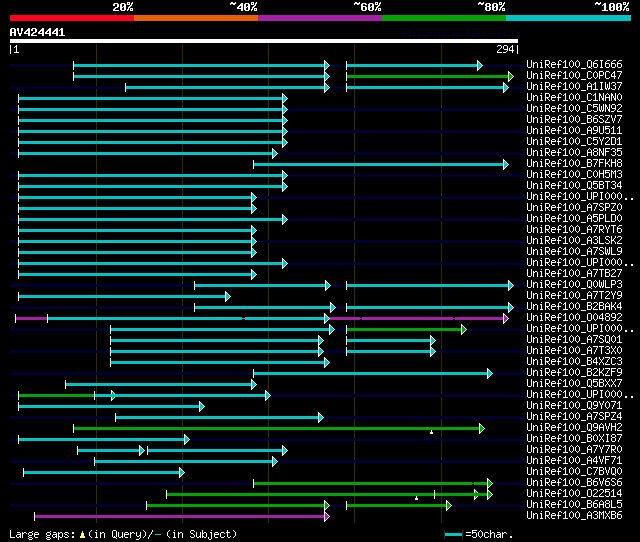Click the UniRef100_A7T3X0 label
The image size is (640, 542).
click(574, 351)
